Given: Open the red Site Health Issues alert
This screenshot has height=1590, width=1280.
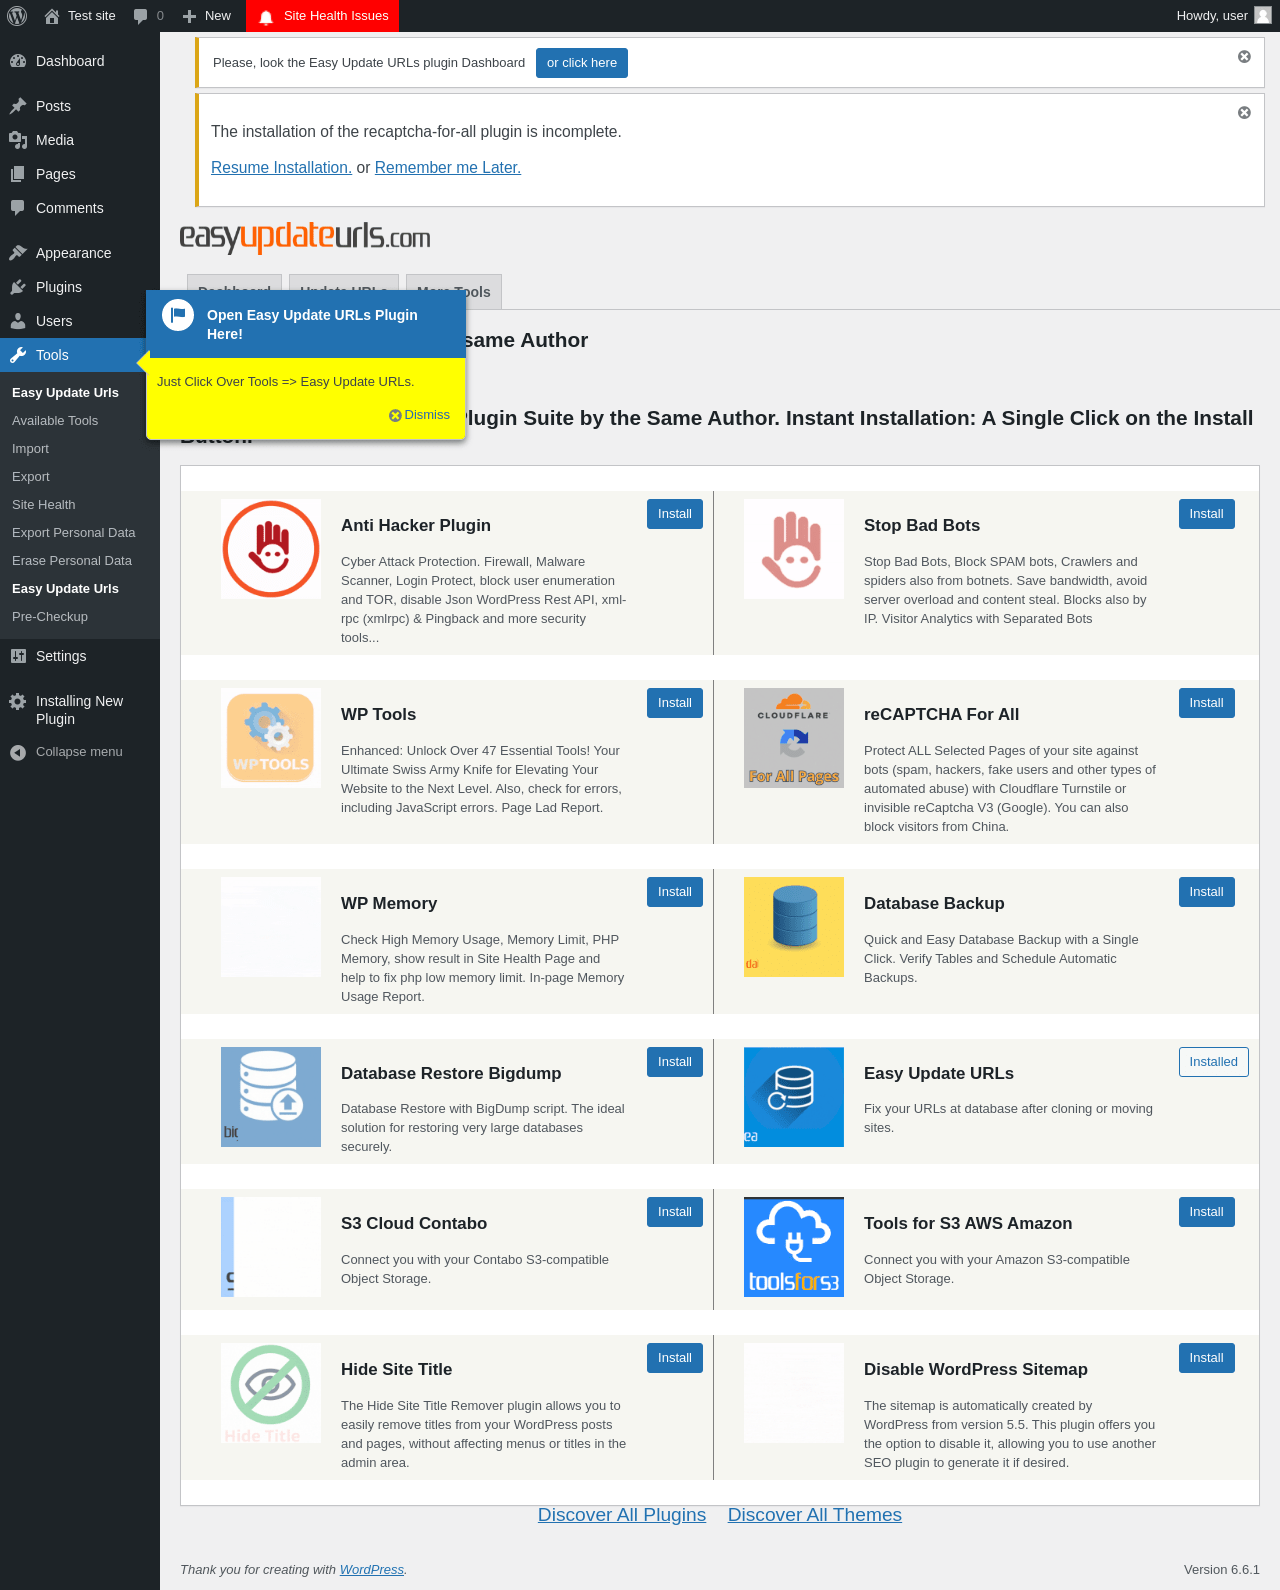Looking at the screenshot, I should 323,16.
